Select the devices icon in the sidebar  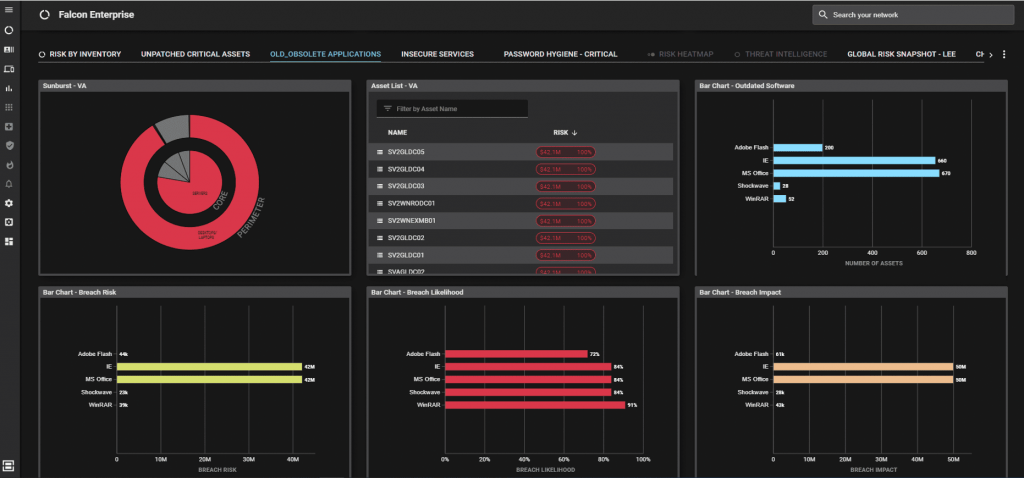click(x=9, y=69)
